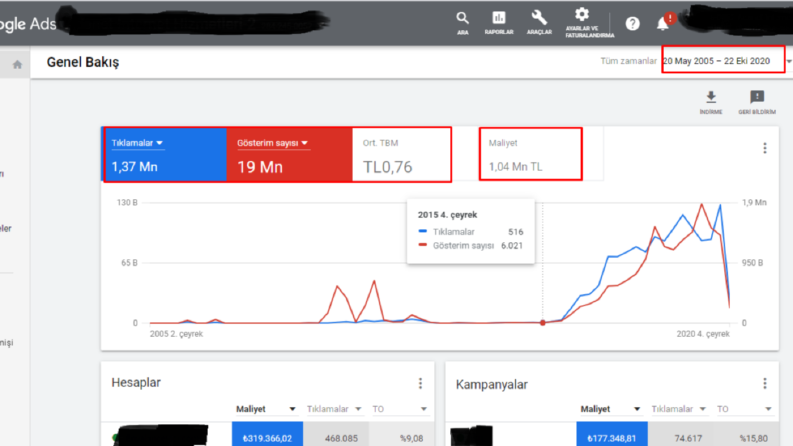
Task: Open overview chart three-dot menu
Action: 765,148
